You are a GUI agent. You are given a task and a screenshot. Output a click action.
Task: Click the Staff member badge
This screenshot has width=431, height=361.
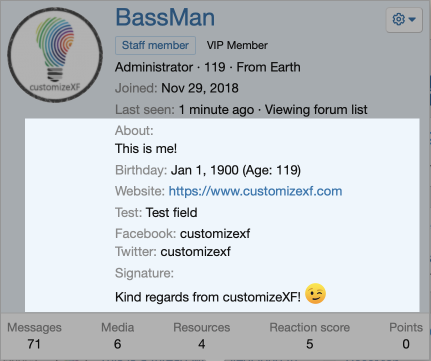coord(155,45)
